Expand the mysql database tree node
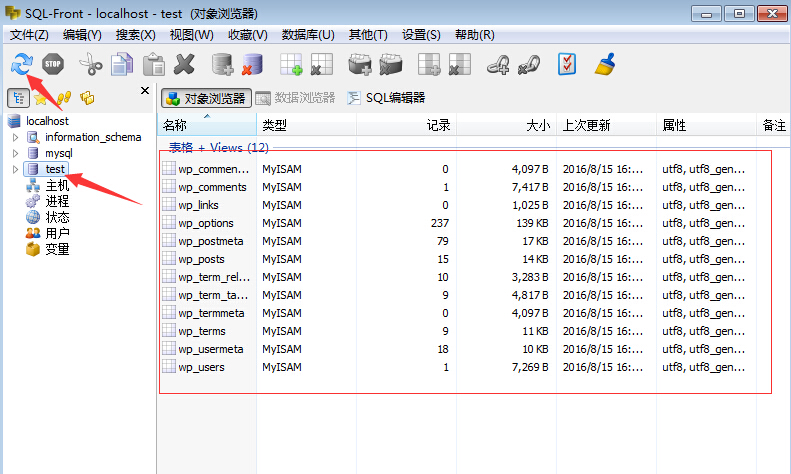 pos(15,153)
